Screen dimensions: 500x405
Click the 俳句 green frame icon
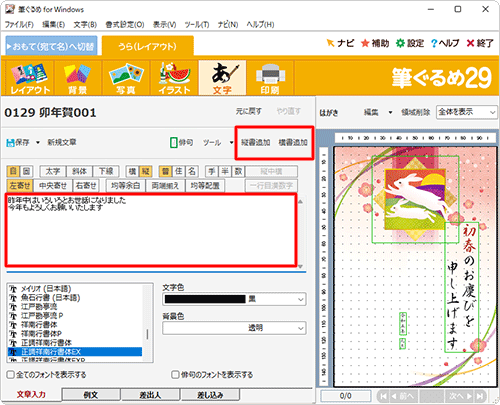(174, 142)
